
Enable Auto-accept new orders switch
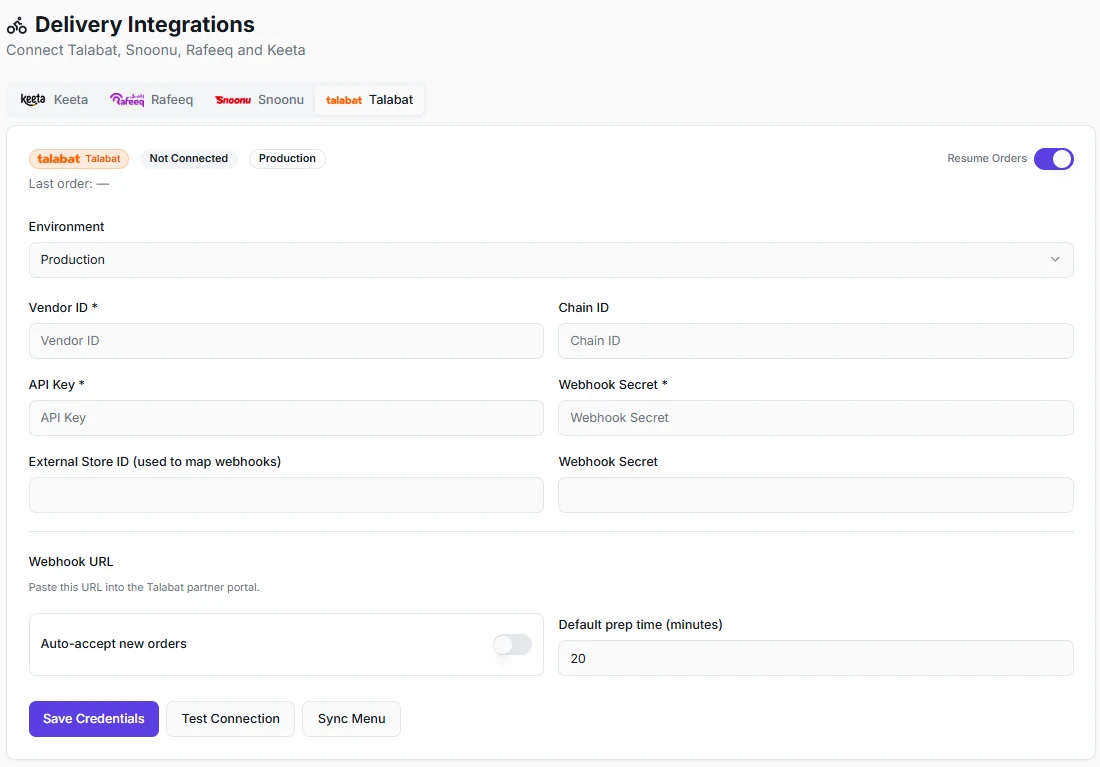pos(512,644)
